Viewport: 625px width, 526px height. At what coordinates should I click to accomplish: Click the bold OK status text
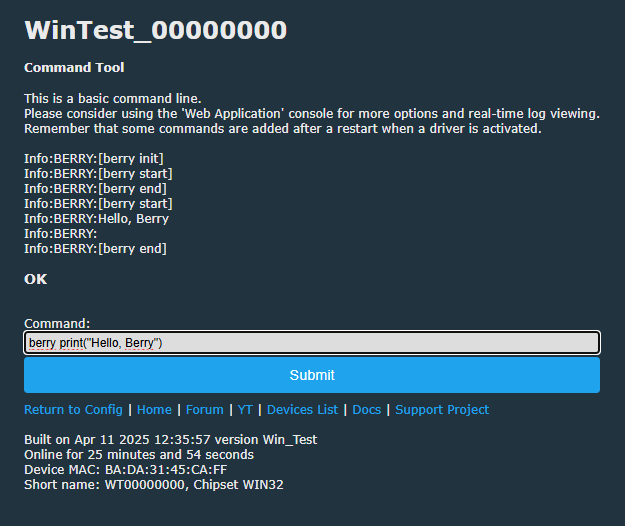point(35,279)
